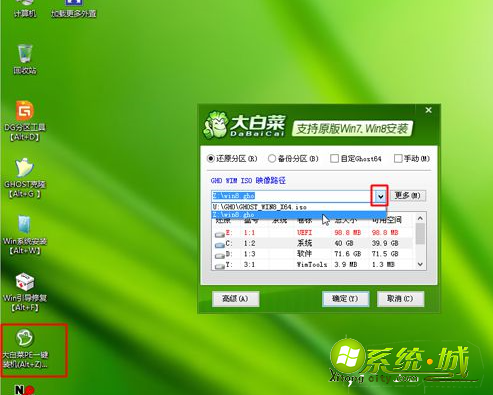
Task: Choose U:\GHO\GHOST_WIN8_X64.iso from dropdown list
Action: 299,207
